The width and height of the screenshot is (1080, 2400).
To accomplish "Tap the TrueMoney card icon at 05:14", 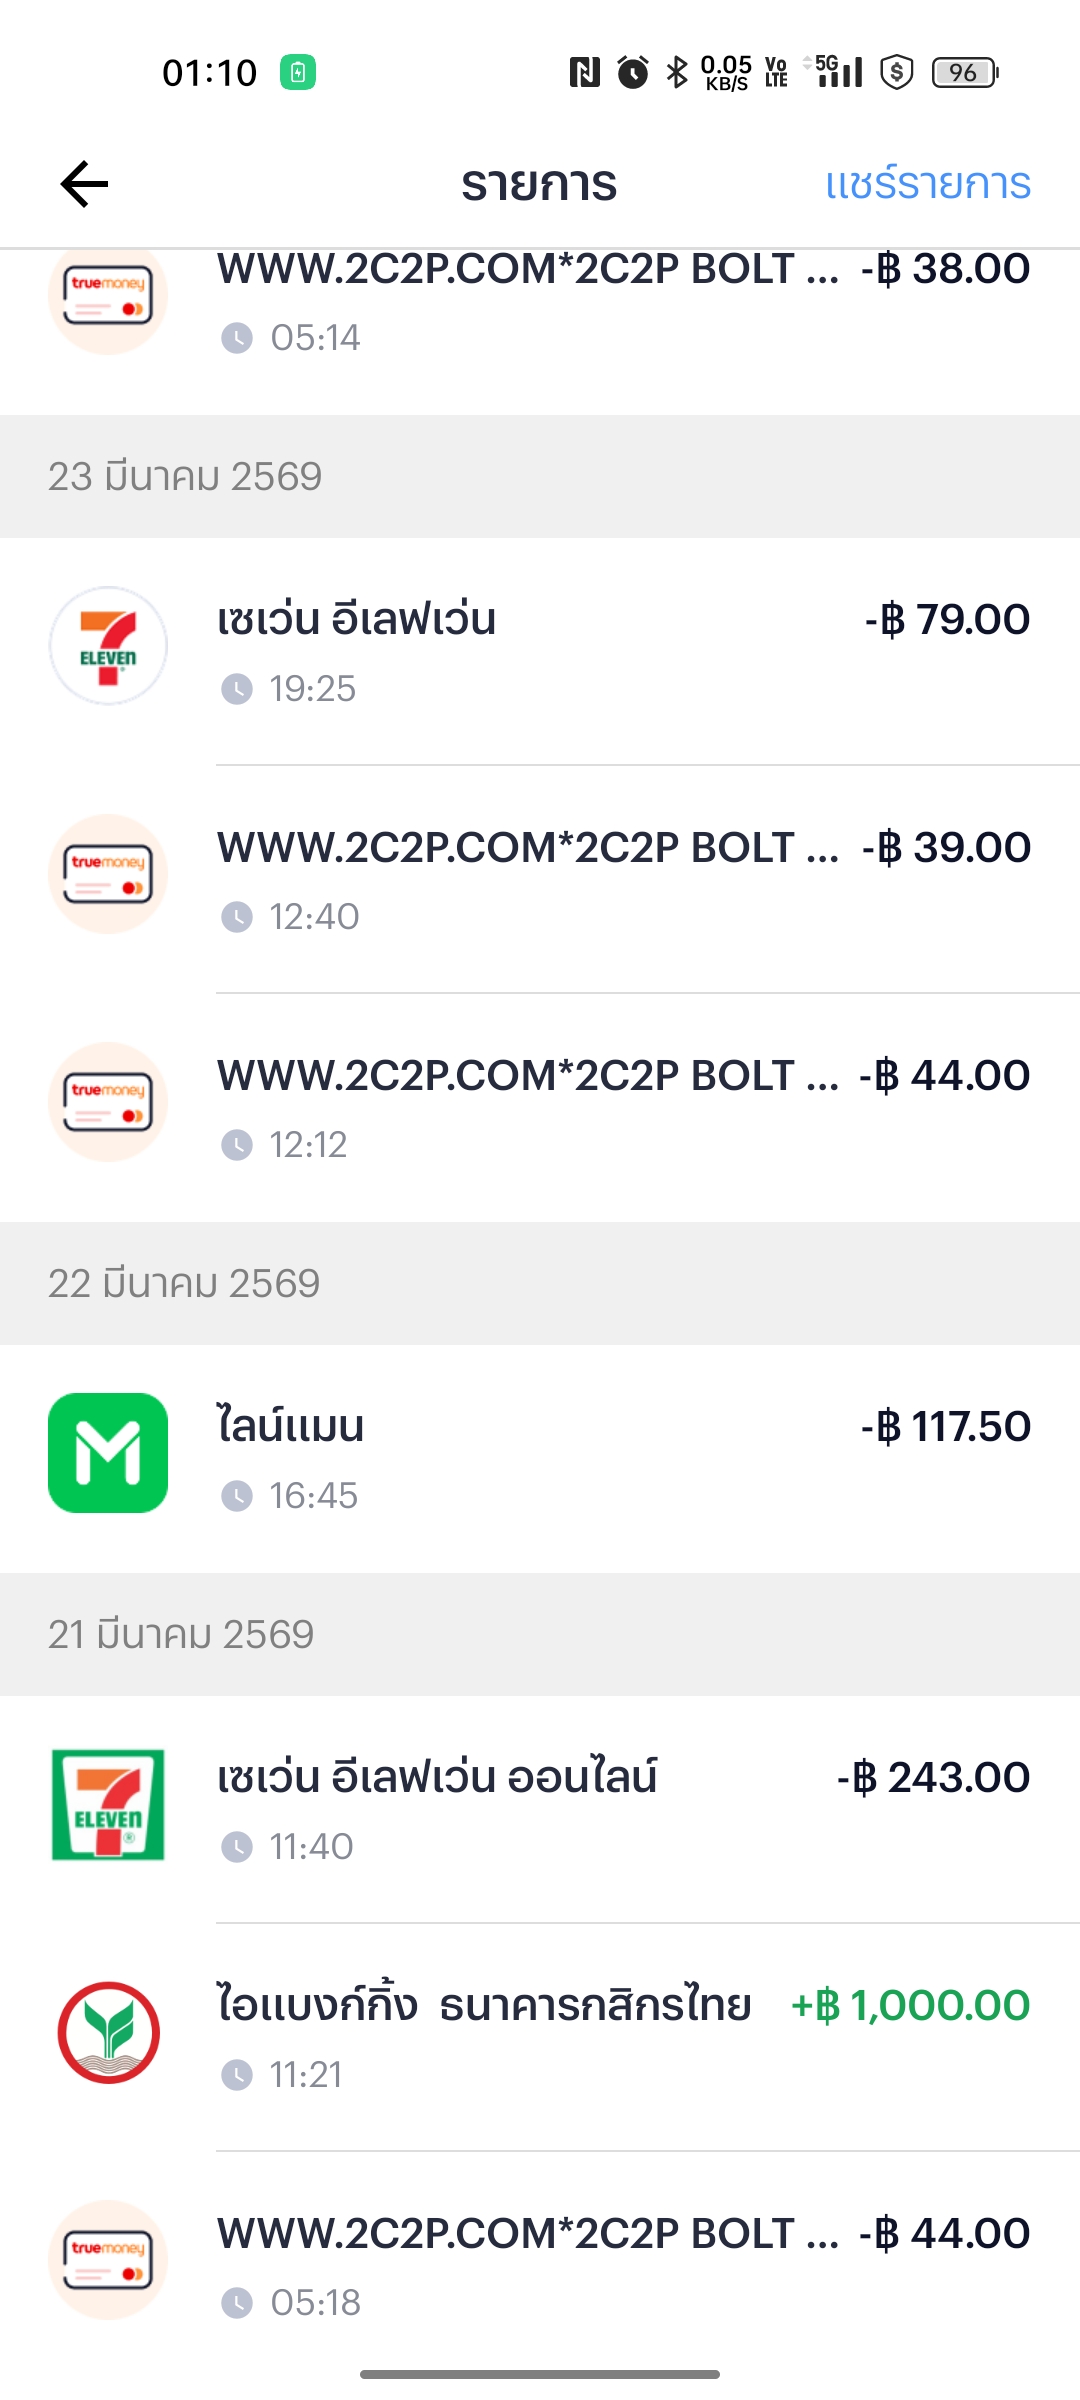I will tap(108, 298).
